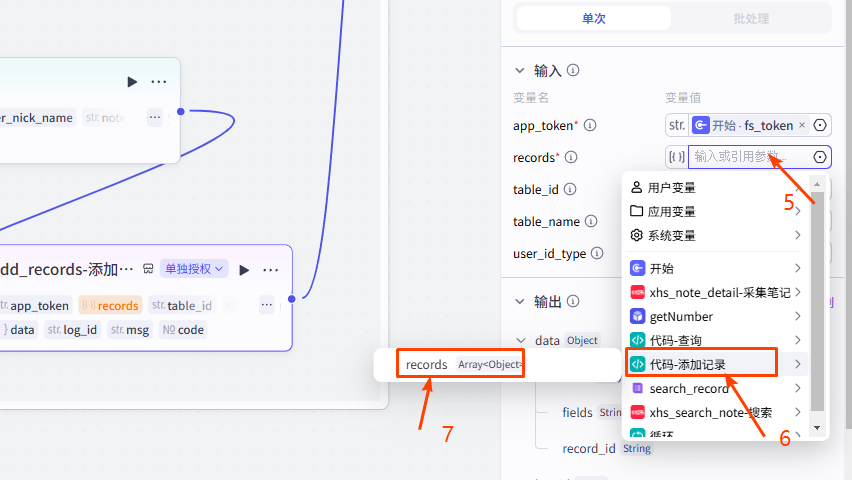Collapse the data Object tree node

coord(519,340)
